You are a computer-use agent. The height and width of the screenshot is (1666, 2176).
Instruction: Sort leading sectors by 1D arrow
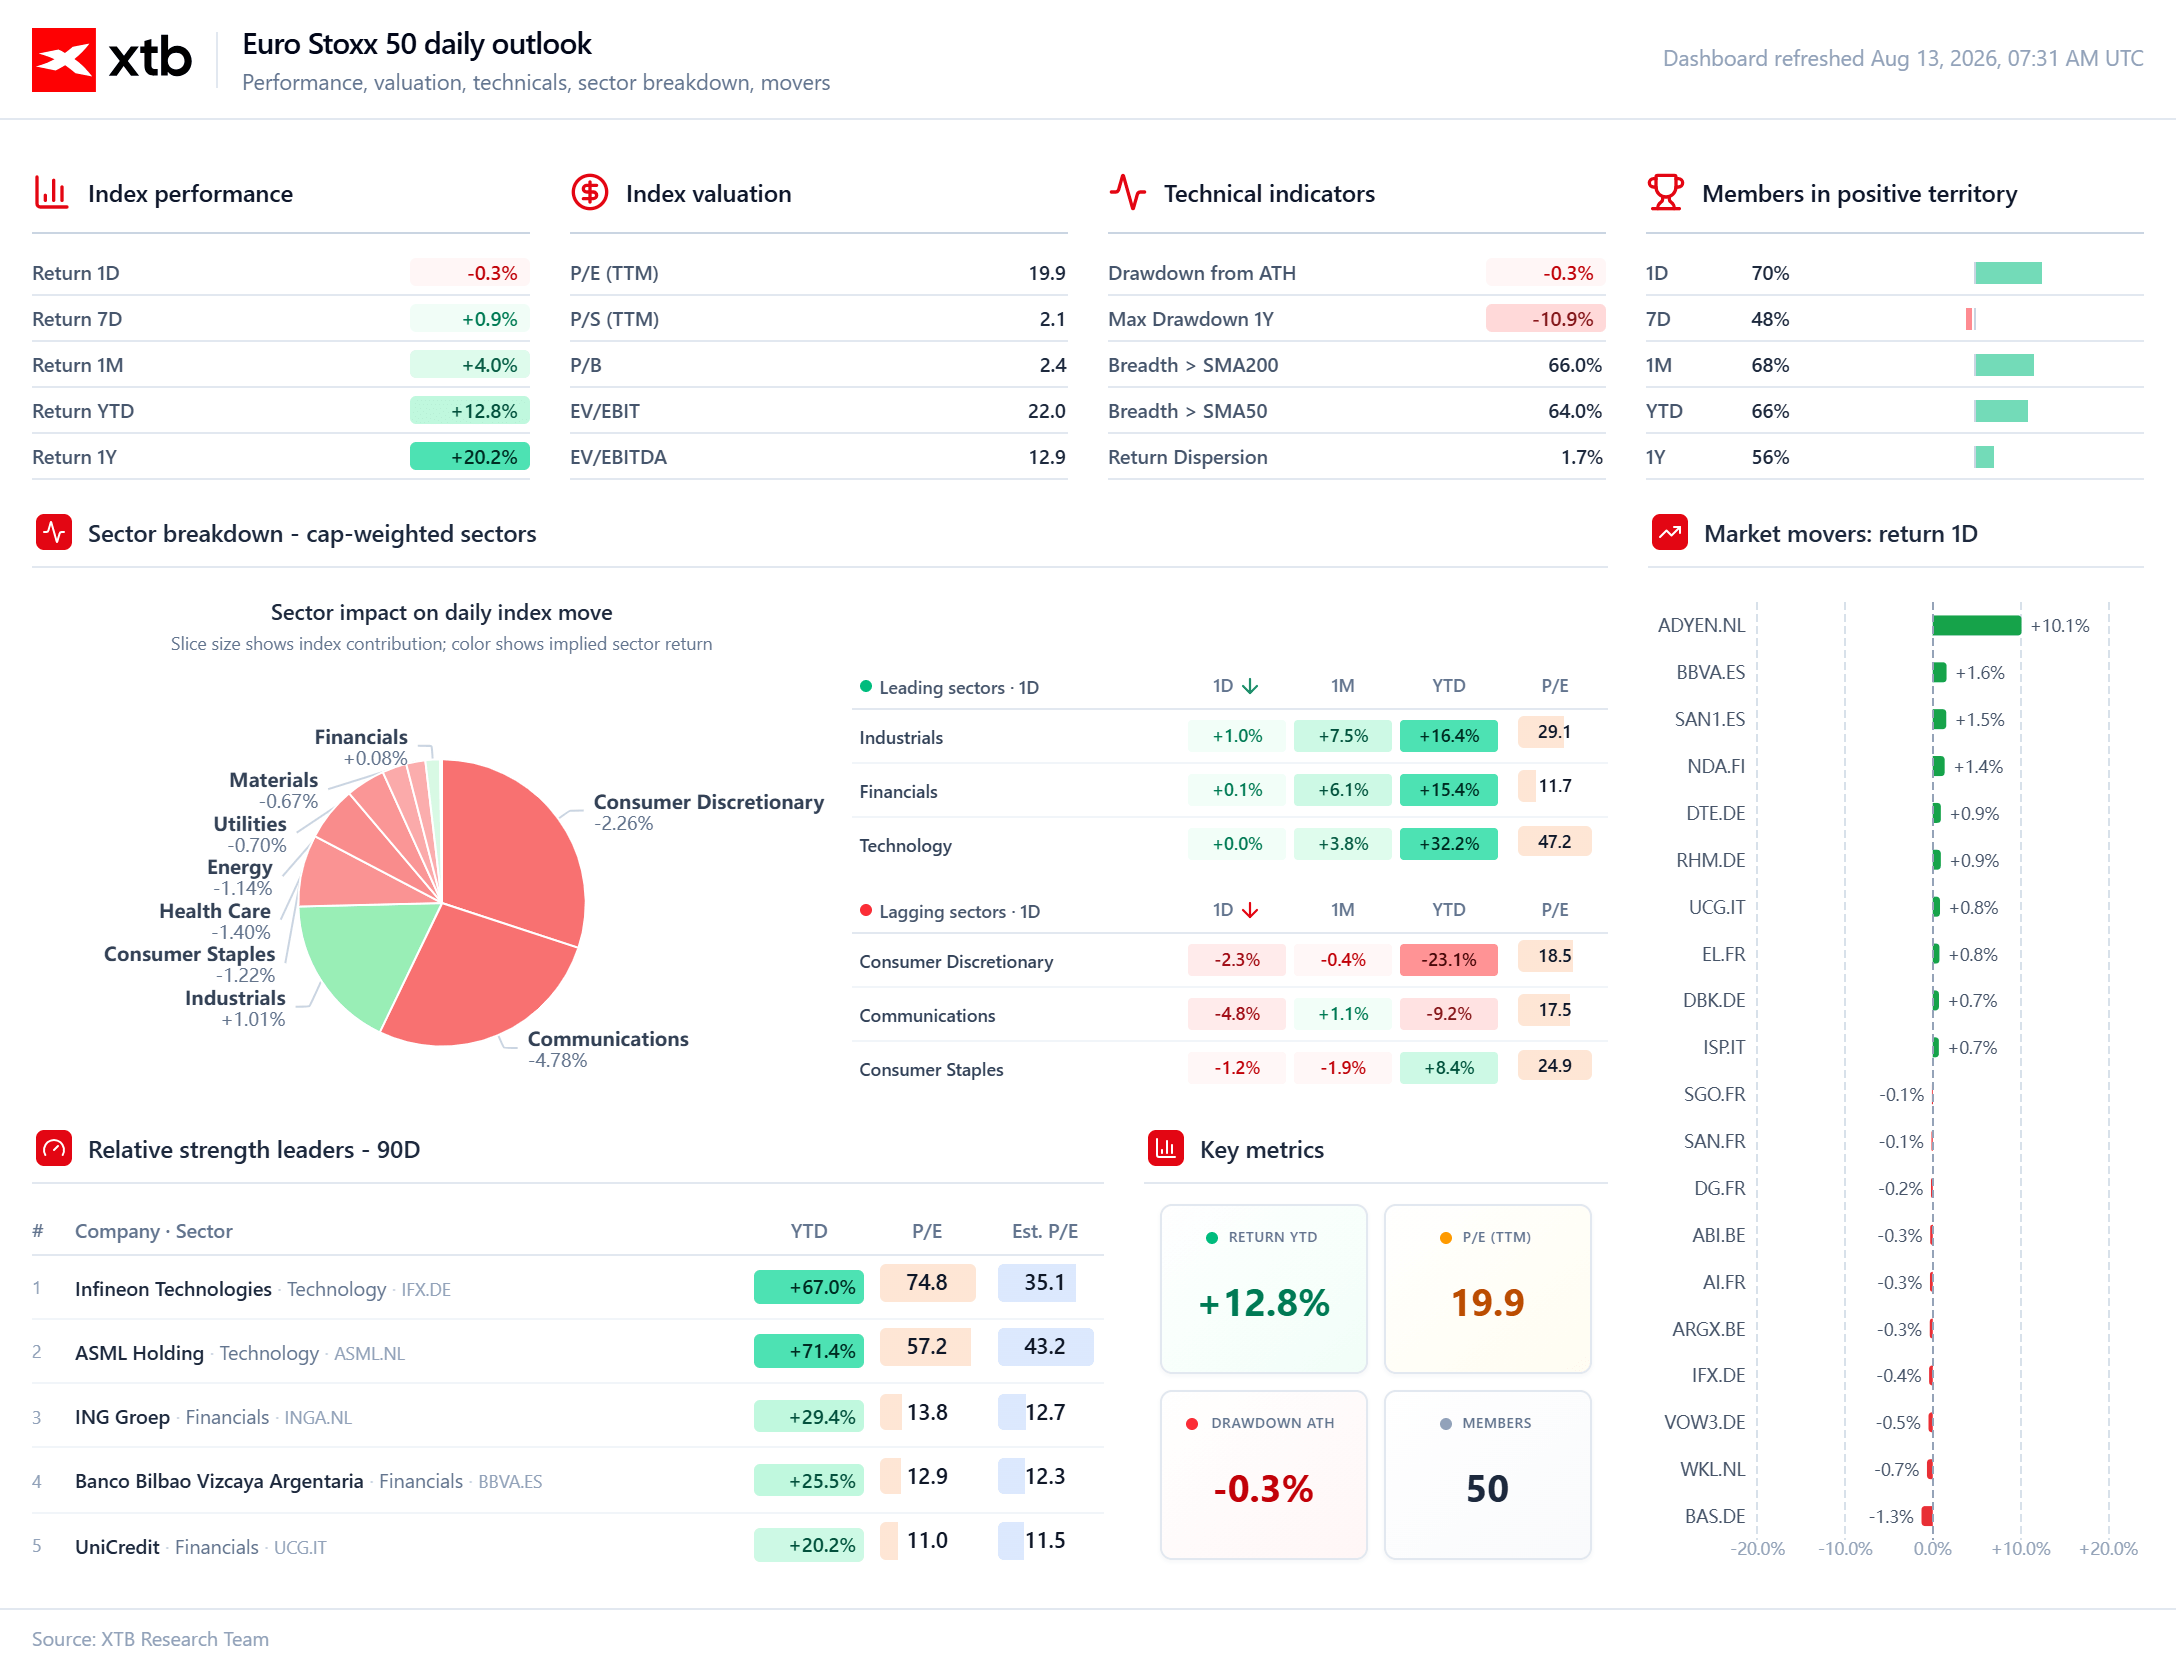pos(1250,686)
